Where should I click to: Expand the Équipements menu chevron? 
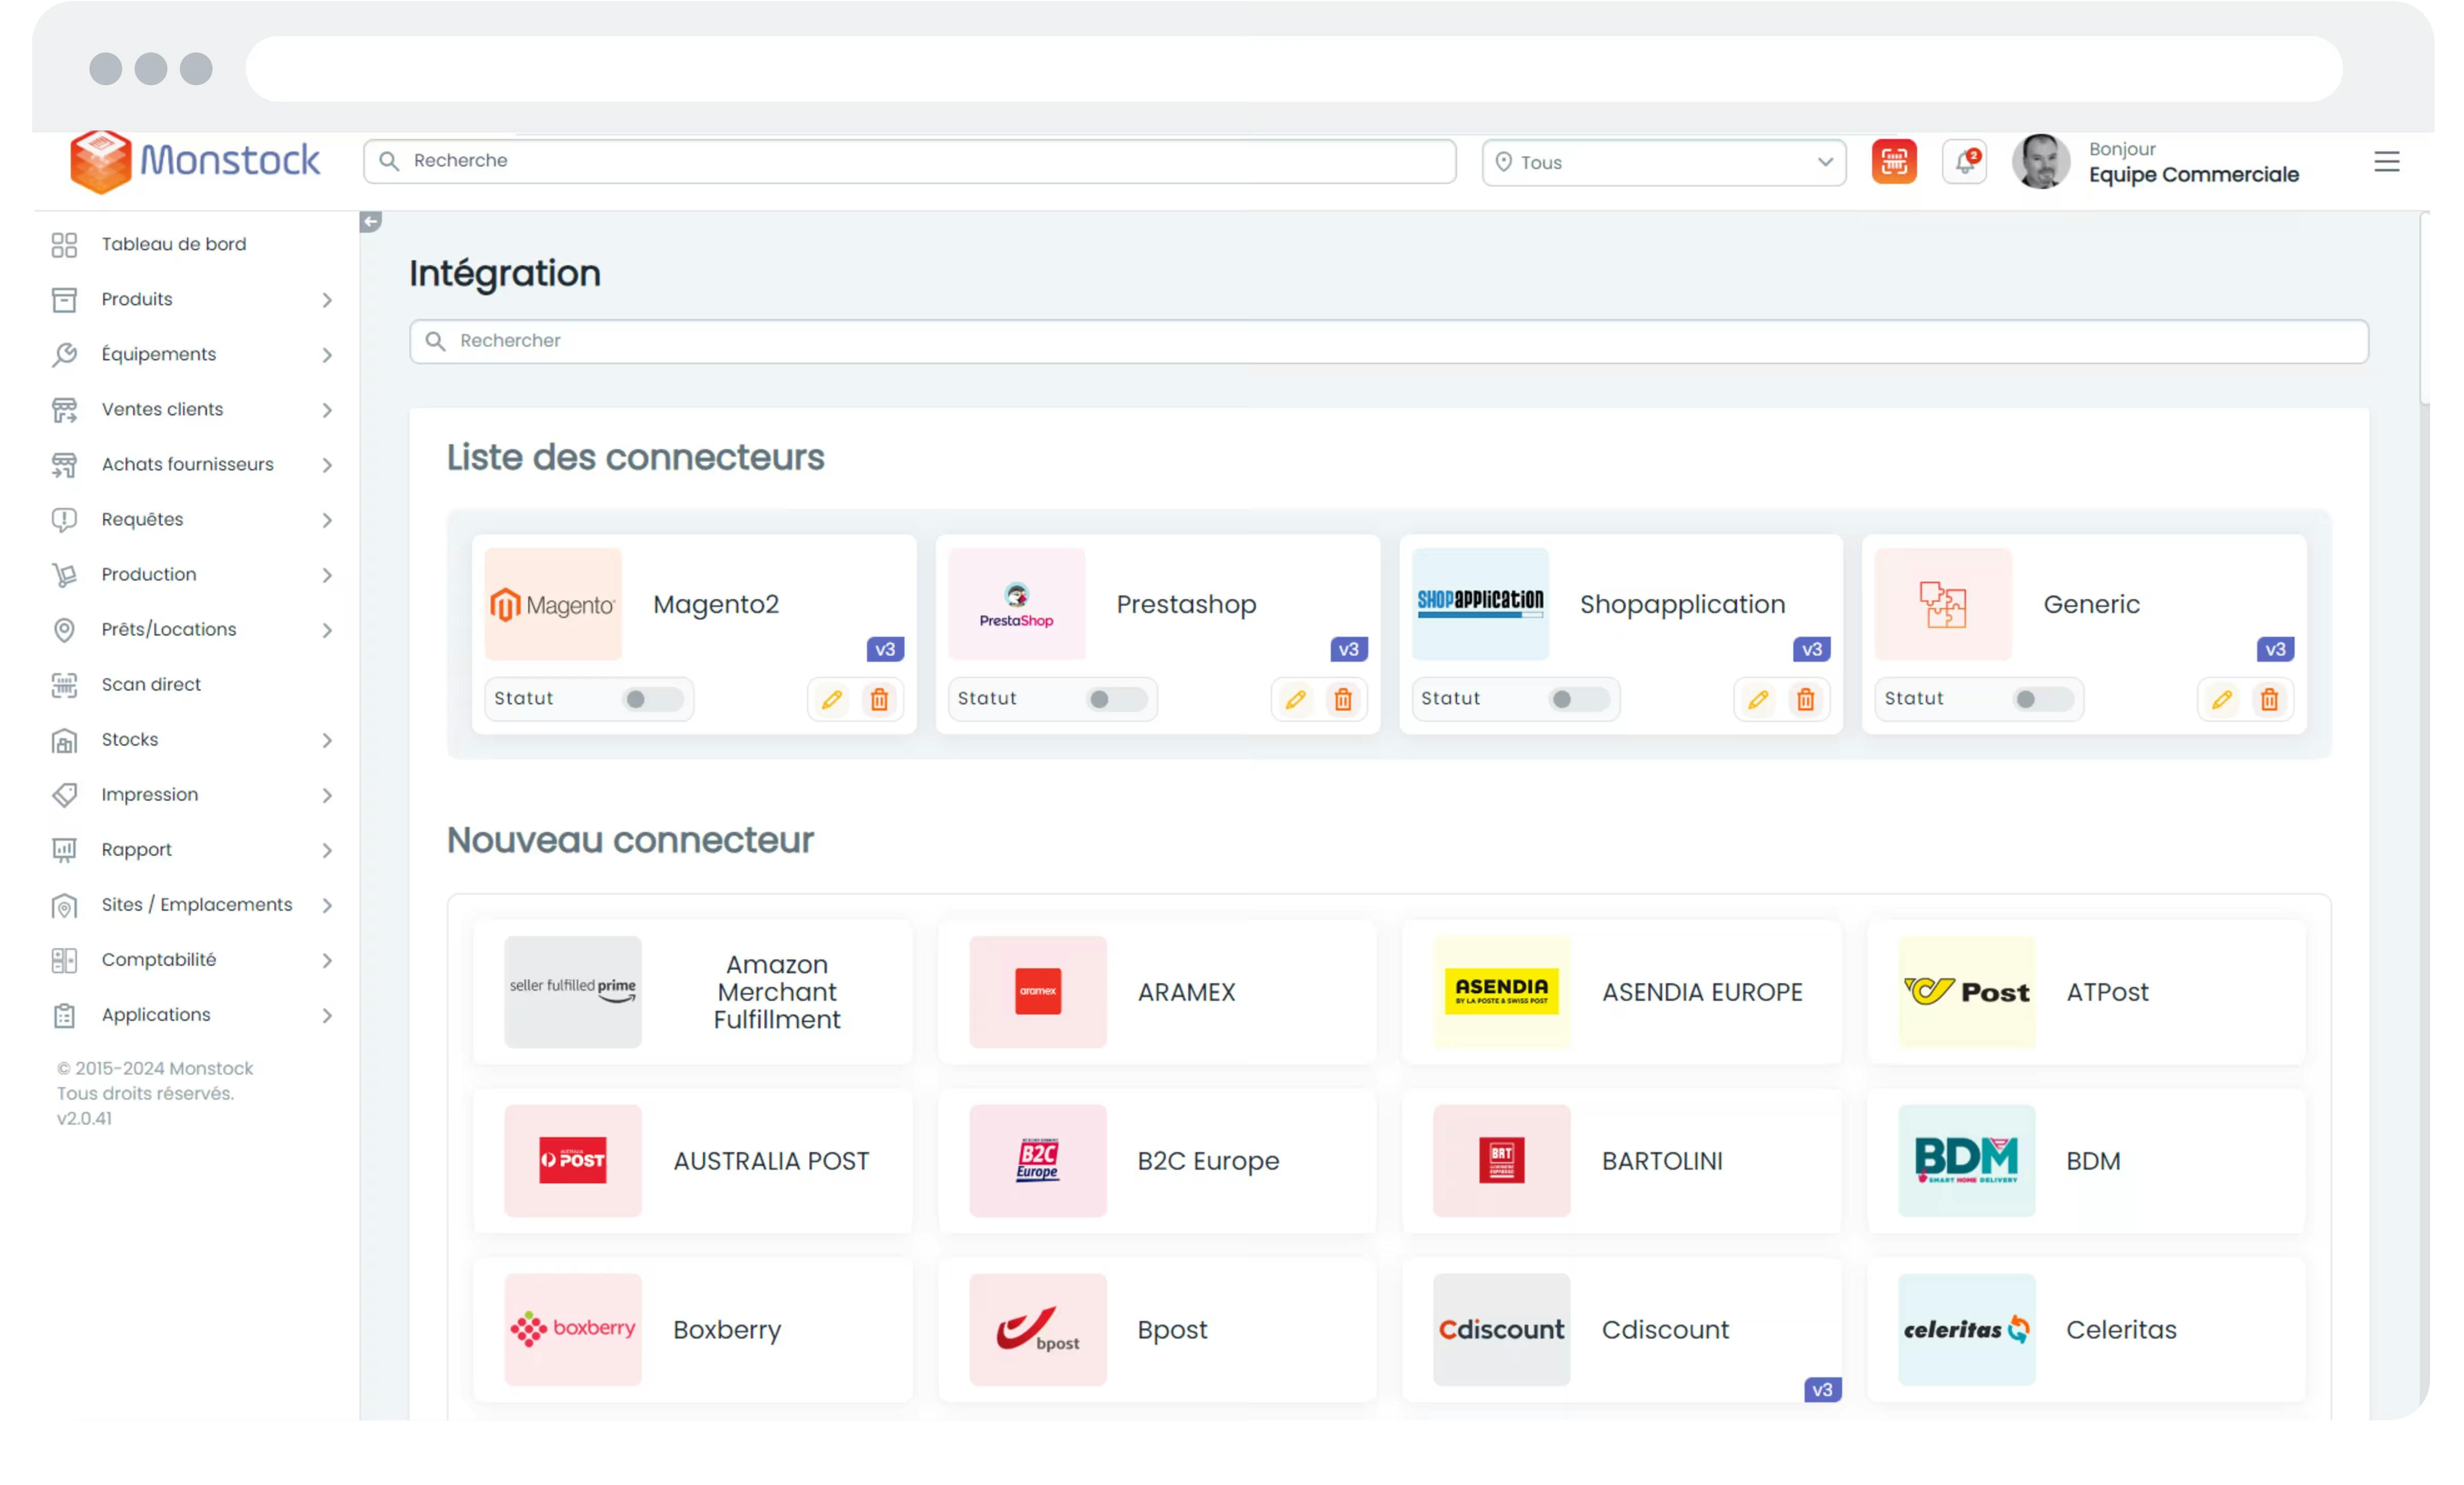pyautogui.click(x=327, y=355)
